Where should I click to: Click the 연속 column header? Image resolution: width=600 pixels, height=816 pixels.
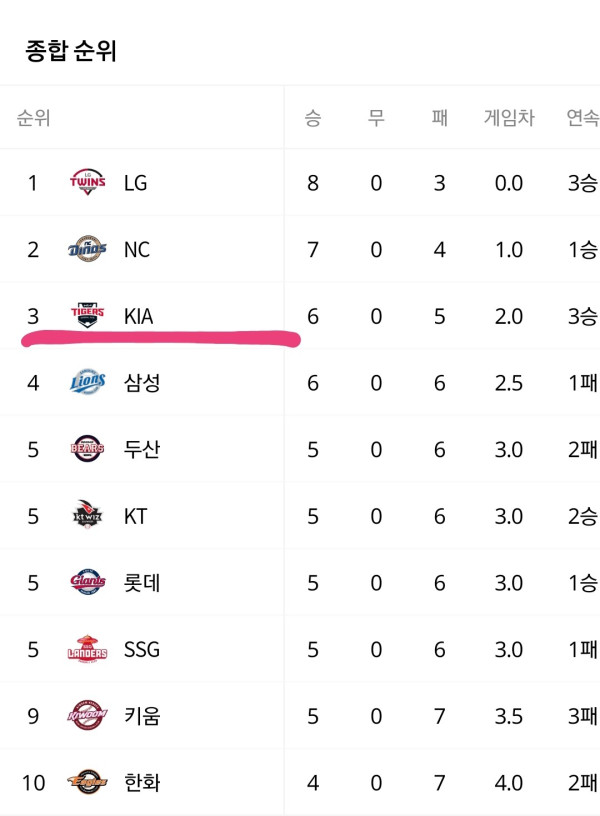coord(583,118)
